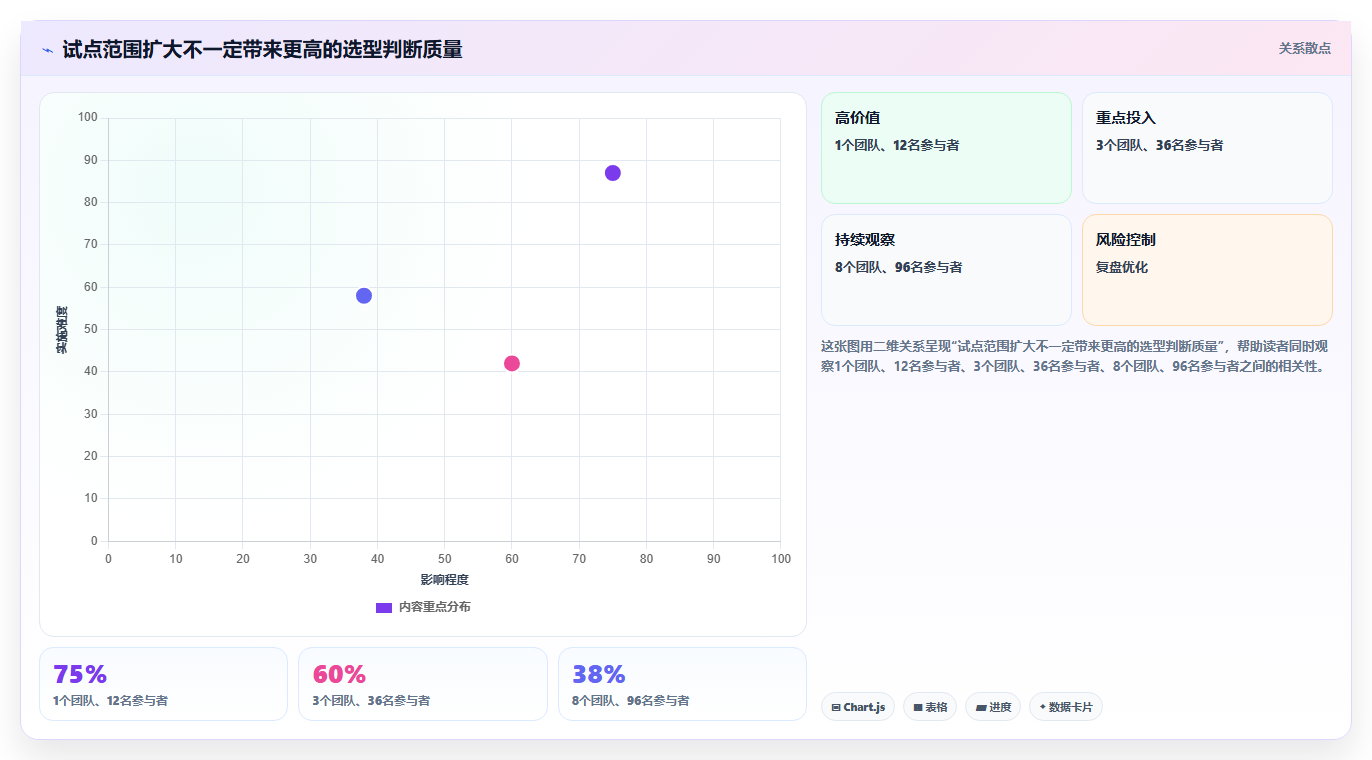Open the 重点投入 quadrant card
Image resolution: width=1372 pixels, height=760 pixels.
tap(1207, 148)
